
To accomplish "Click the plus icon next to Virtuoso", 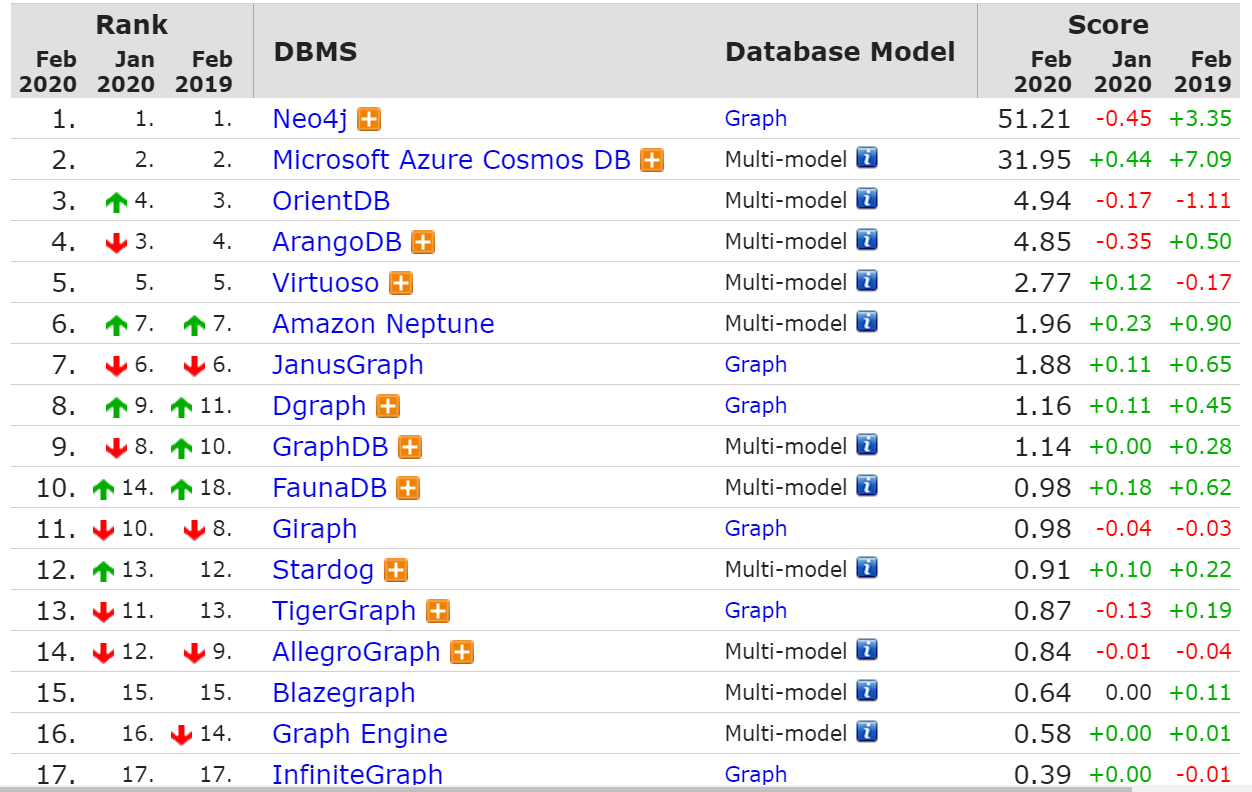I will (x=401, y=283).
